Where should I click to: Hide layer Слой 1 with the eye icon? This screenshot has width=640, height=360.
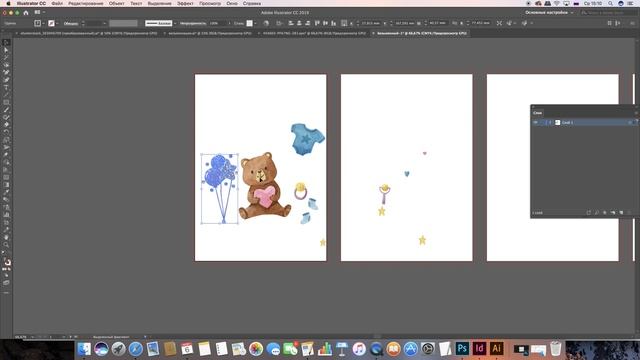pyautogui.click(x=535, y=122)
